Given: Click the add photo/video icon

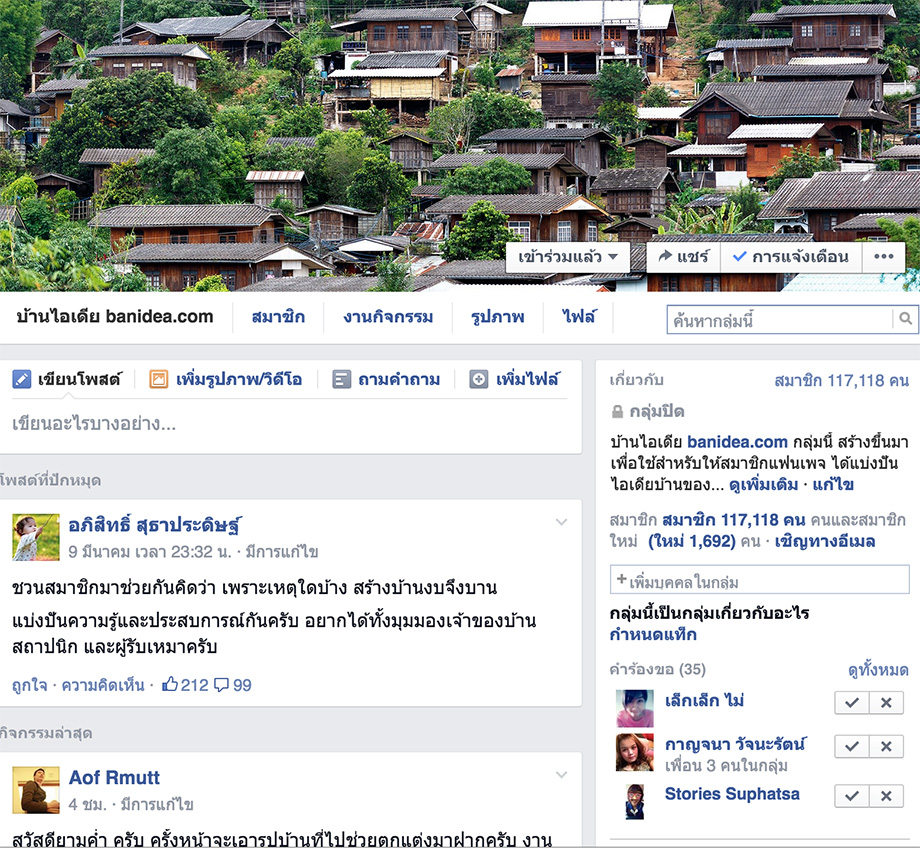Looking at the screenshot, I should click(158, 380).
